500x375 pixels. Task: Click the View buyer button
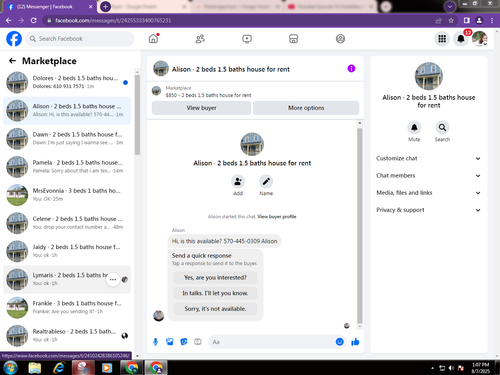(x=201, y=108)
